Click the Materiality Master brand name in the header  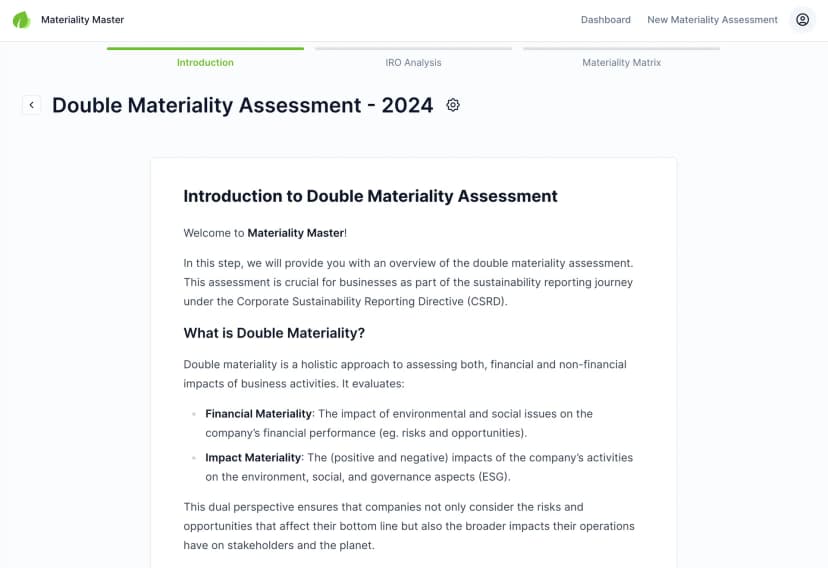tap(82, 20)
